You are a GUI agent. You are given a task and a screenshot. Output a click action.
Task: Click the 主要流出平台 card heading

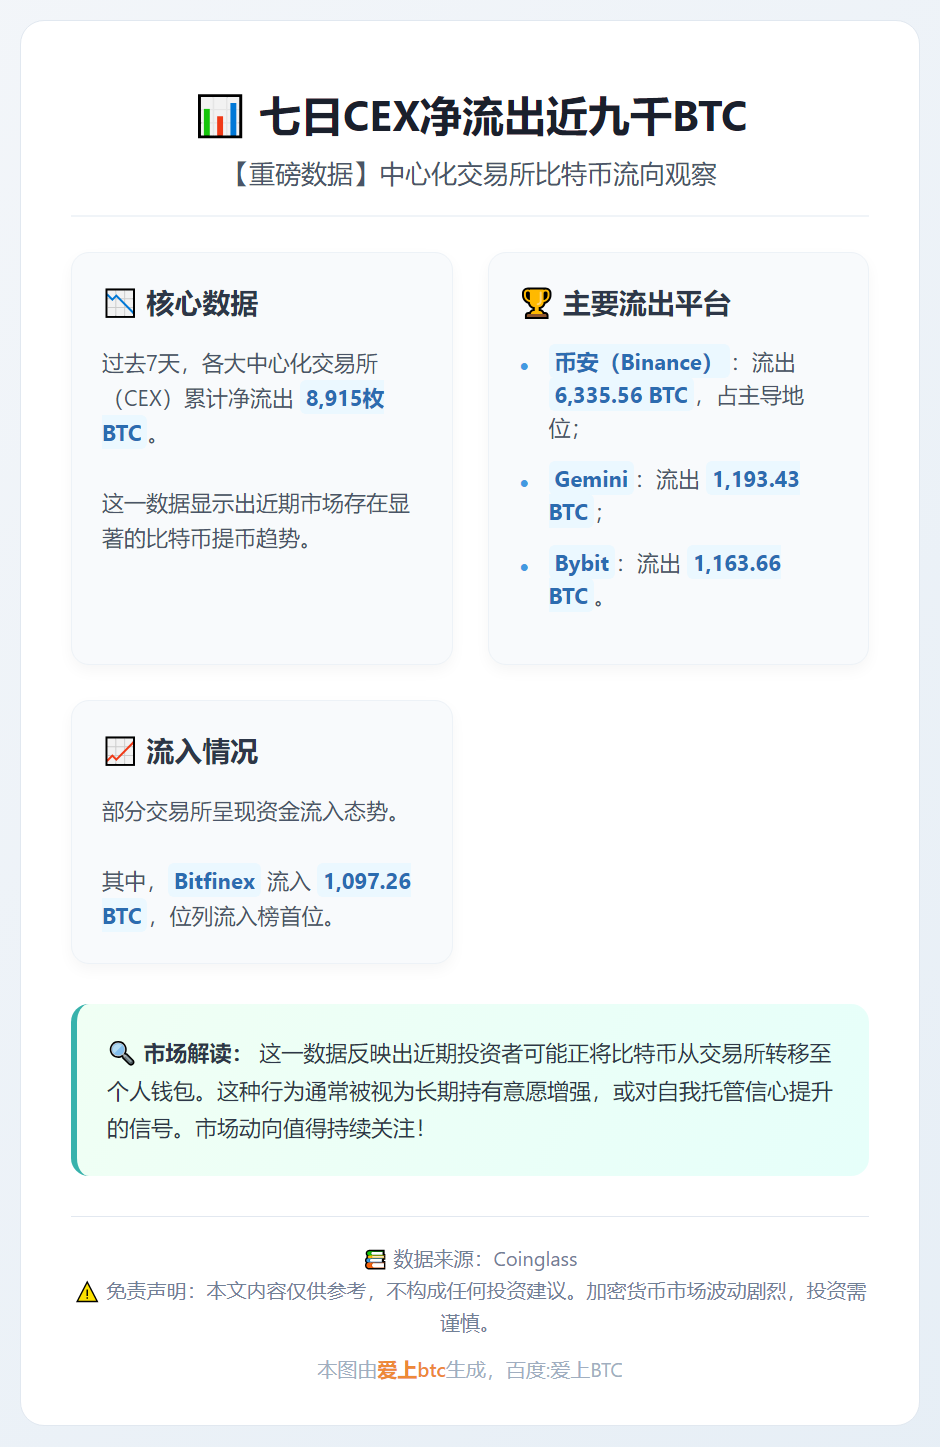[x=647, y=303]
